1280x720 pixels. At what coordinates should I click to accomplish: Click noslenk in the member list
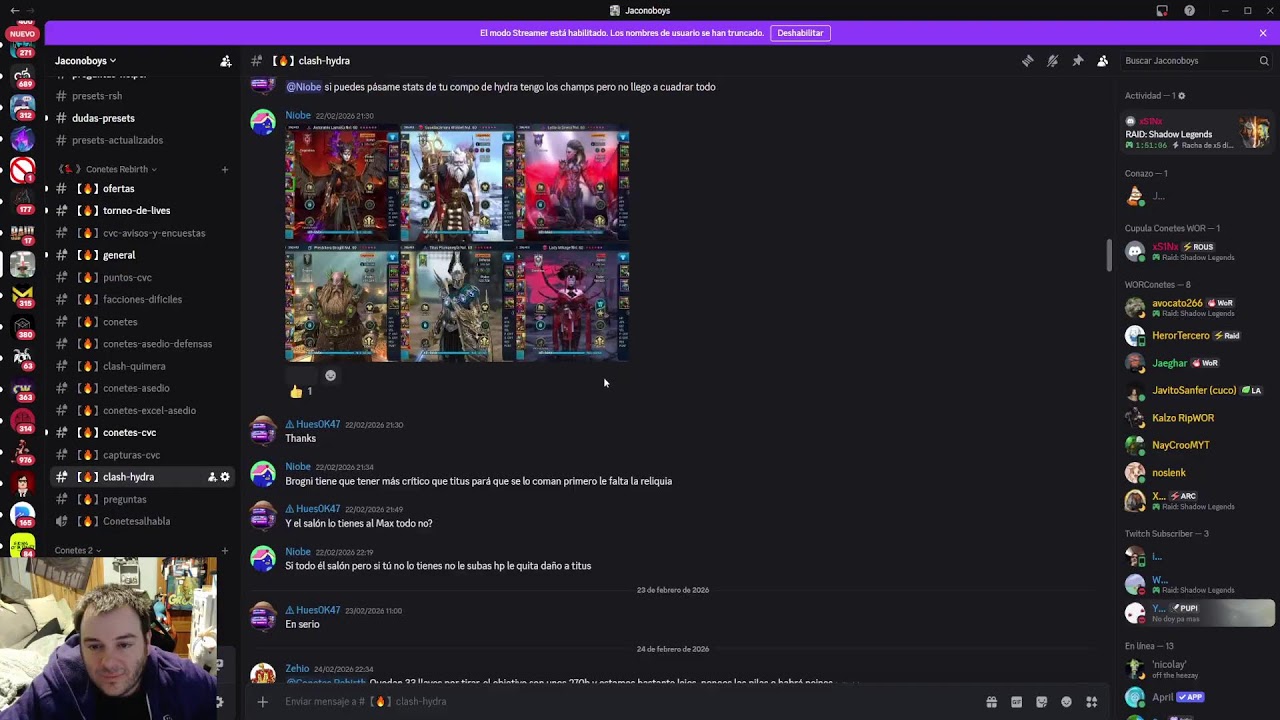(x=1197, y=473)
